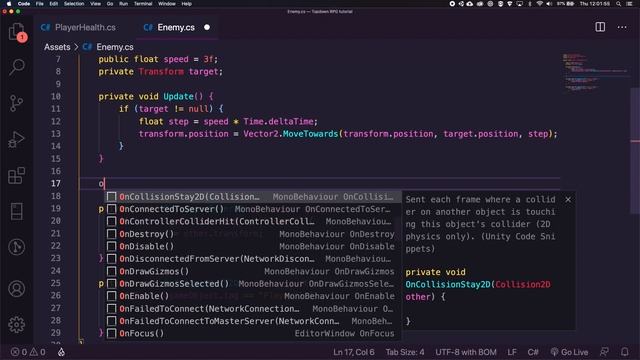The width and height of the screenshot is (640, 360).
Task: Select OnControllerColliderHit suggestion
Action: [253, 222]
